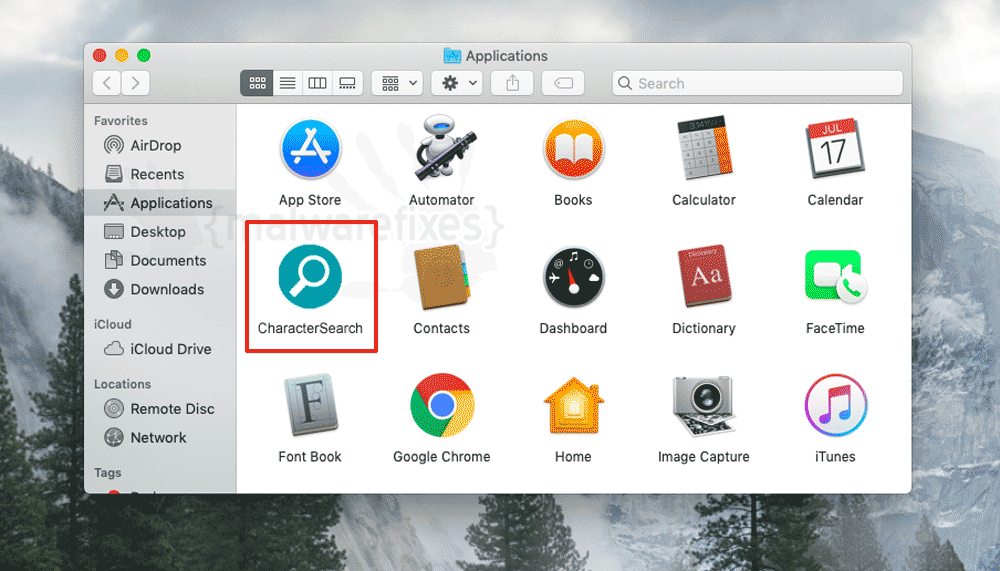Click the CharacterSearch app name label
Viewport: 1000px width, 571px height.
click(310, 328)
